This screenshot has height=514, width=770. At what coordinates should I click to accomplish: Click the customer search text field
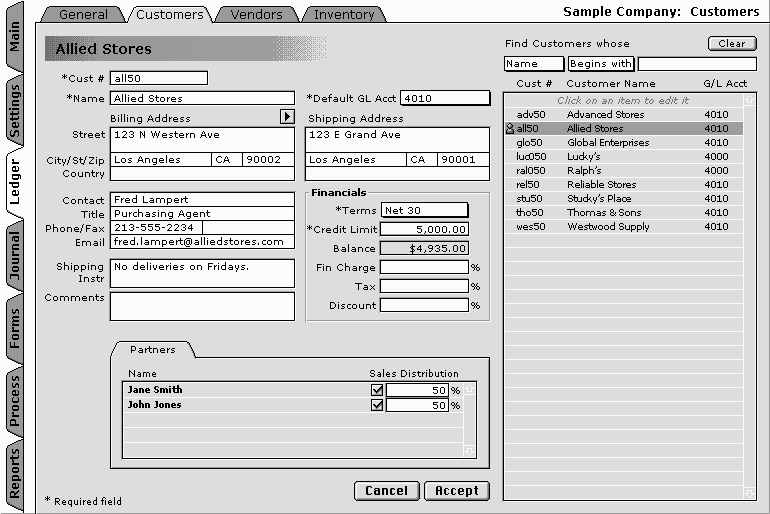(697, 64)
